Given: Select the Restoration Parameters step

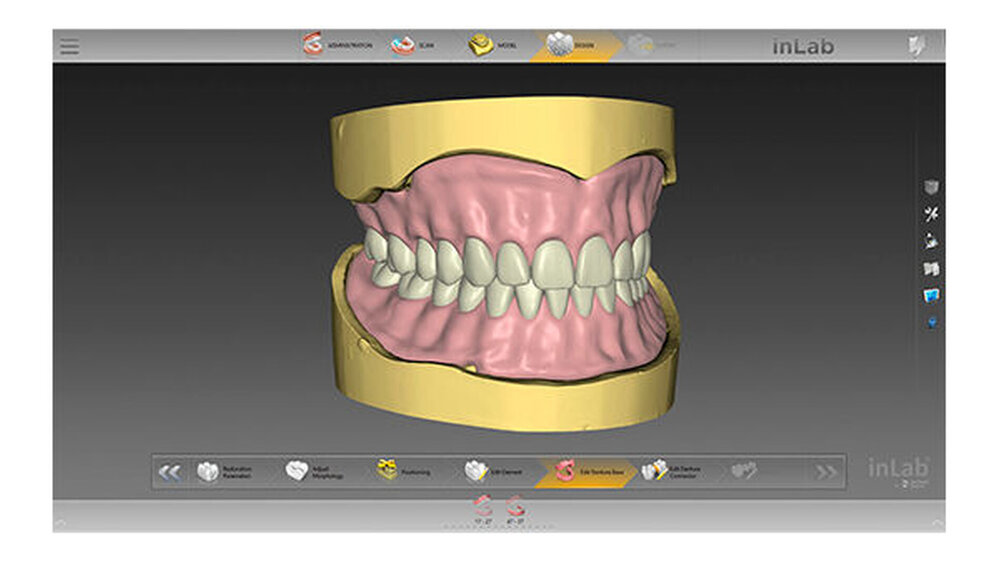Looking at the screenshot, I should tap(225, 472).
